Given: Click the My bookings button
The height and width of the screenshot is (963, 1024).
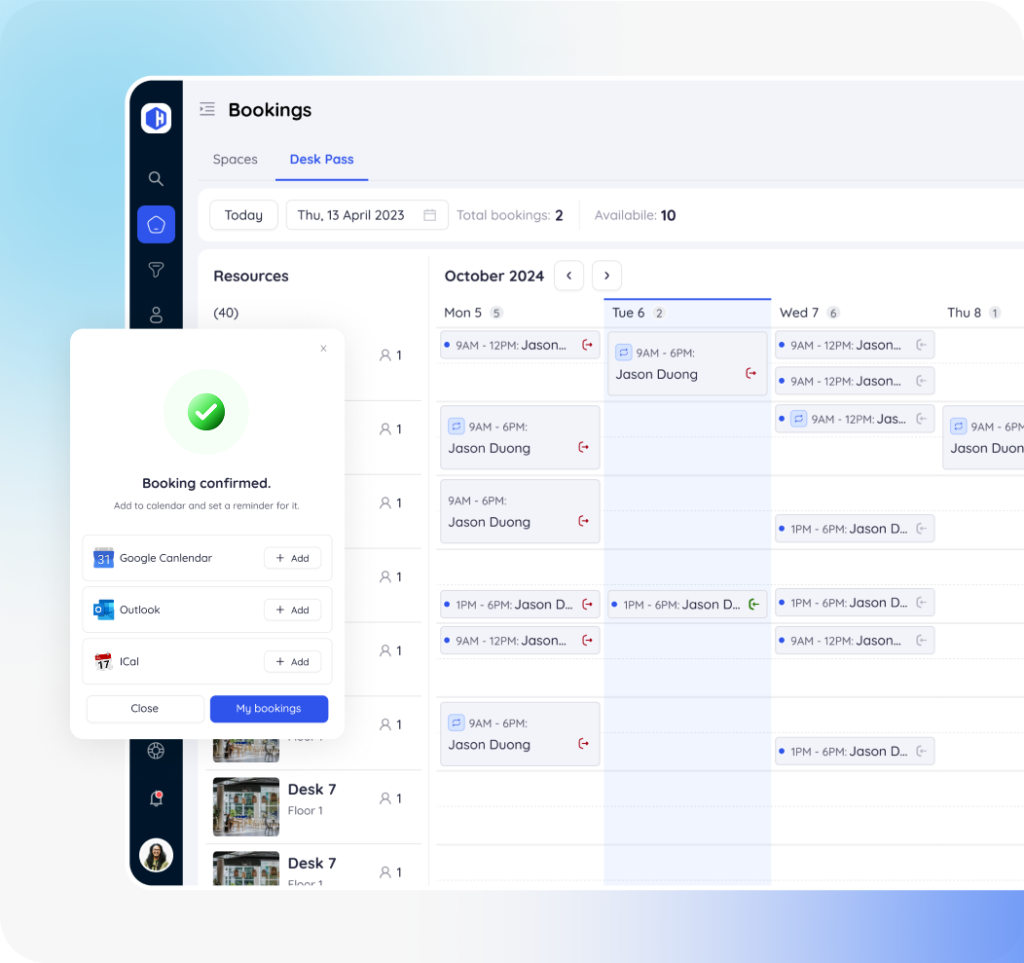Looking at the screenshot, I should pos(268,708).
